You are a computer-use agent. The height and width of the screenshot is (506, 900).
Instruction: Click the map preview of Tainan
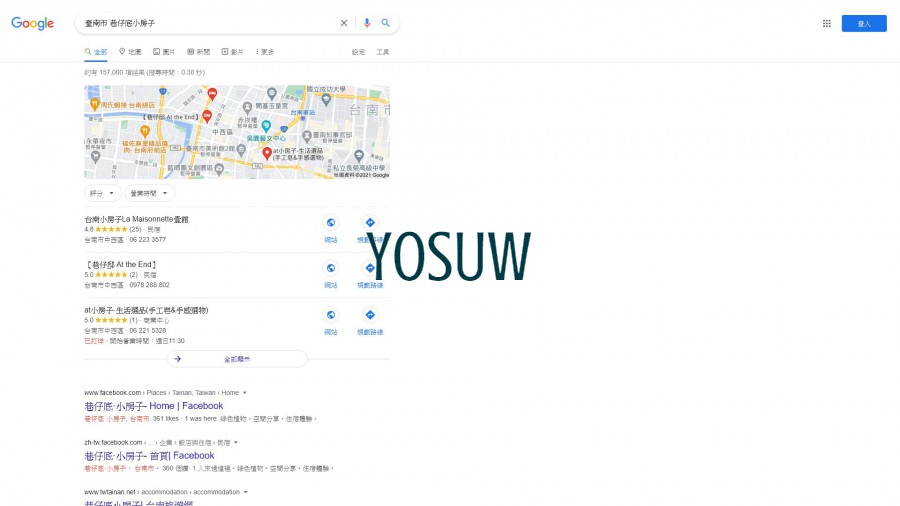point(237,132)
